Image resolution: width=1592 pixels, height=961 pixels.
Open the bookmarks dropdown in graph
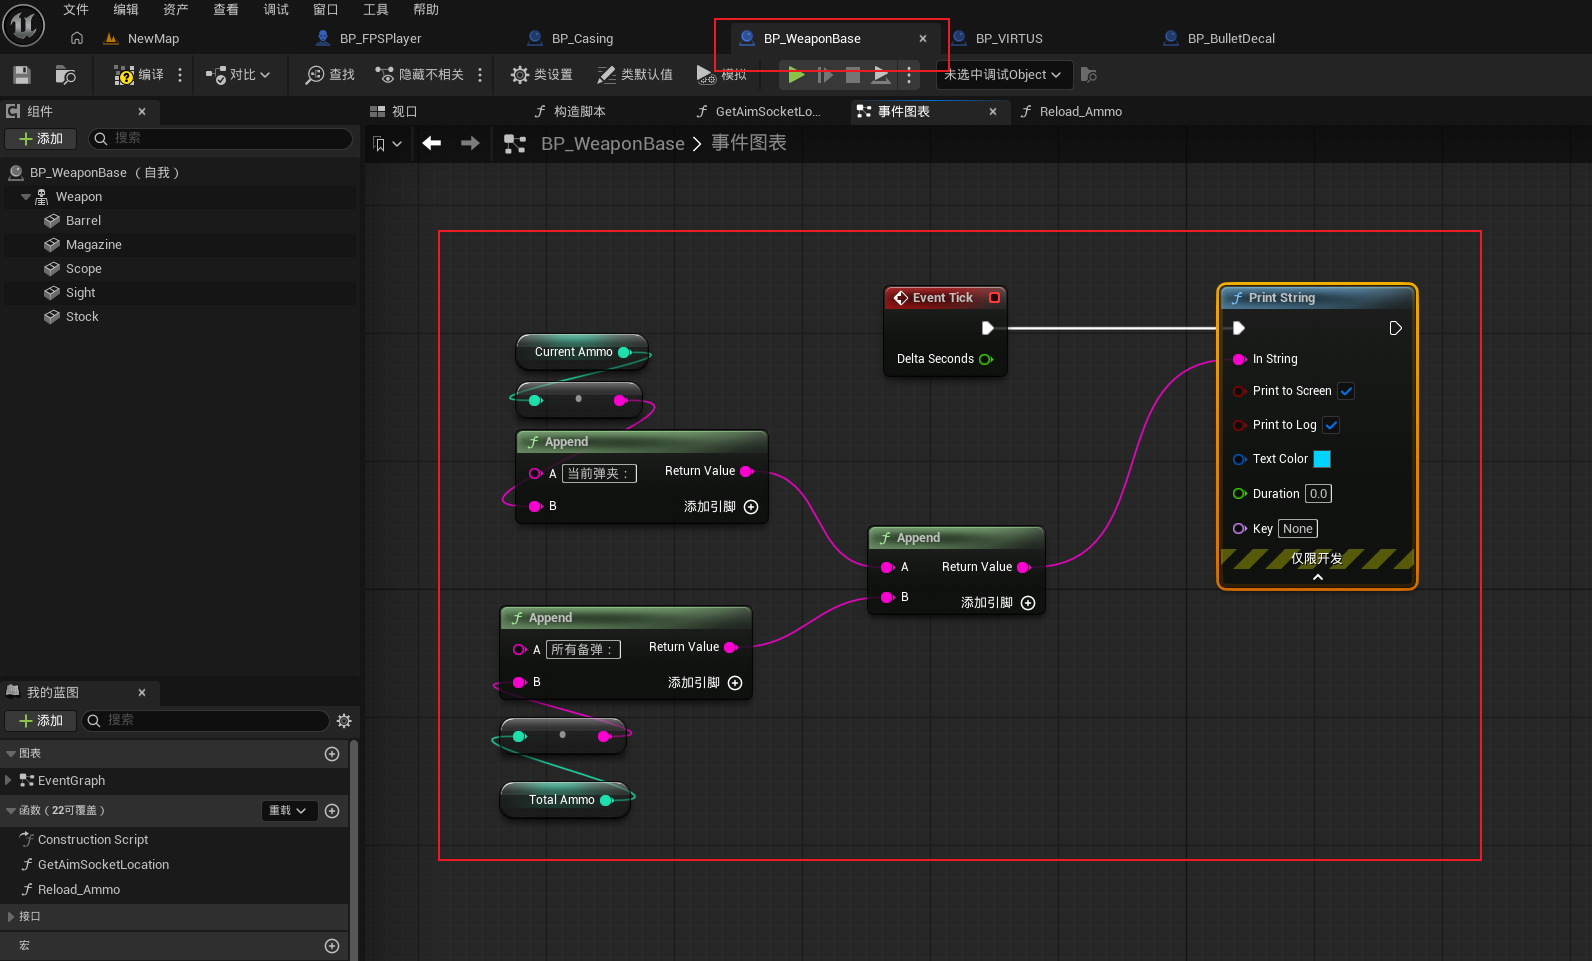387,144
